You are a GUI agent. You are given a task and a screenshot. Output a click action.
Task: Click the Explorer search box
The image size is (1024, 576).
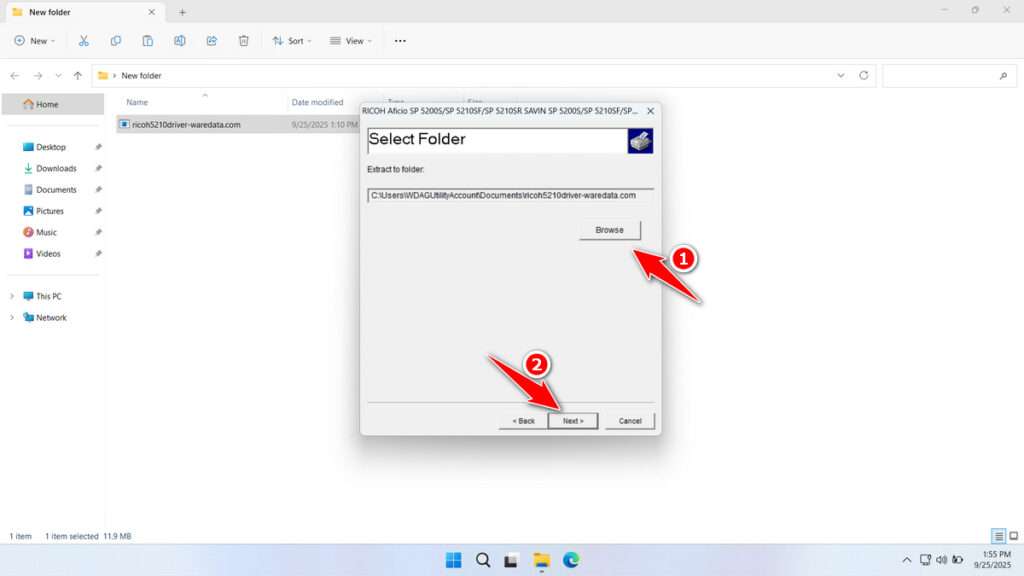pos(950,76)
